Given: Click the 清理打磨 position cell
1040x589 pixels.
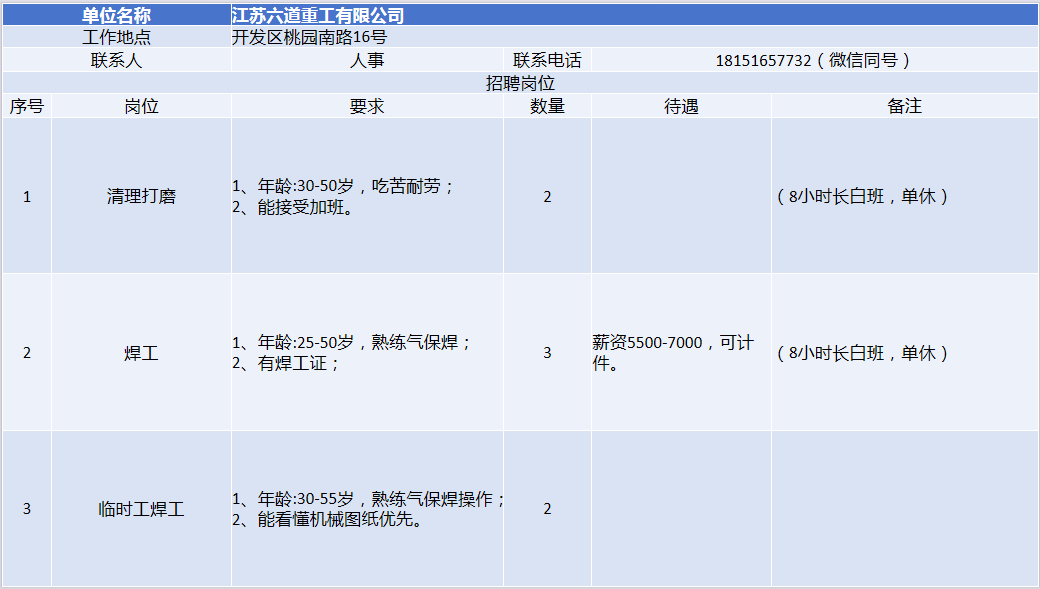Looking at the screenshot, I should click(141, 196).
